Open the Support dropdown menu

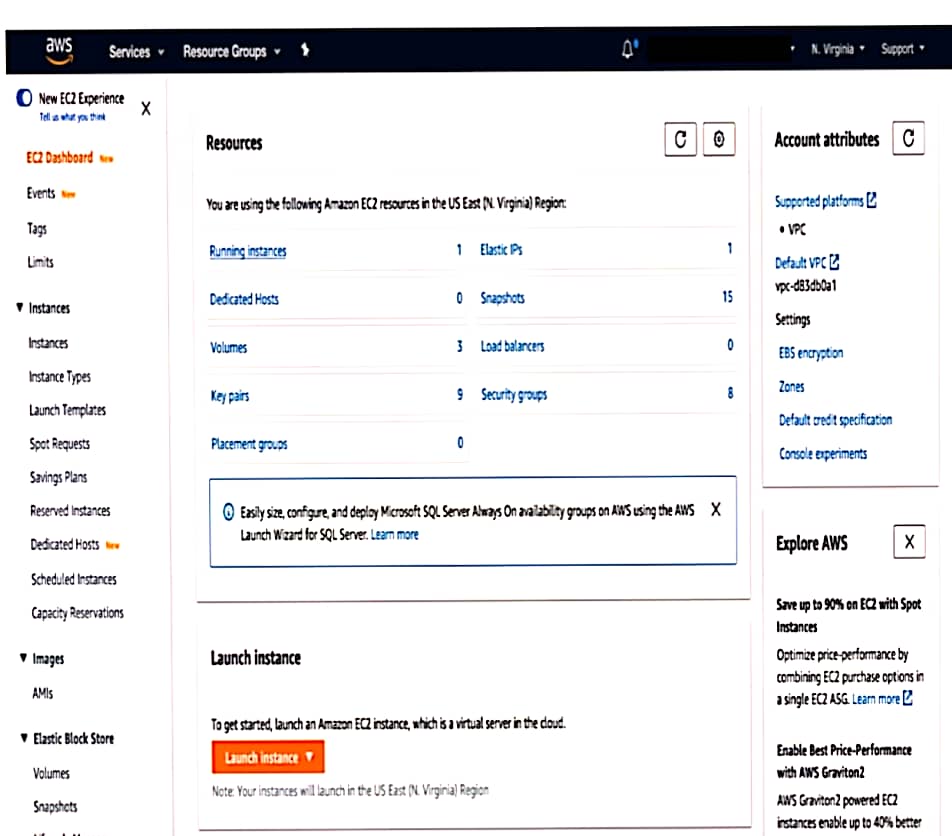pyautogui.click(x=902, y=49)
